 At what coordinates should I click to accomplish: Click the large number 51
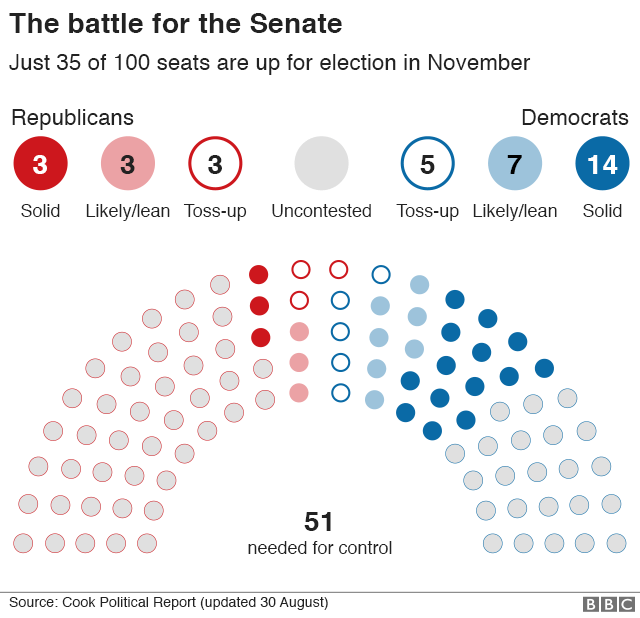pyautogui.click(x=319, y=522)
